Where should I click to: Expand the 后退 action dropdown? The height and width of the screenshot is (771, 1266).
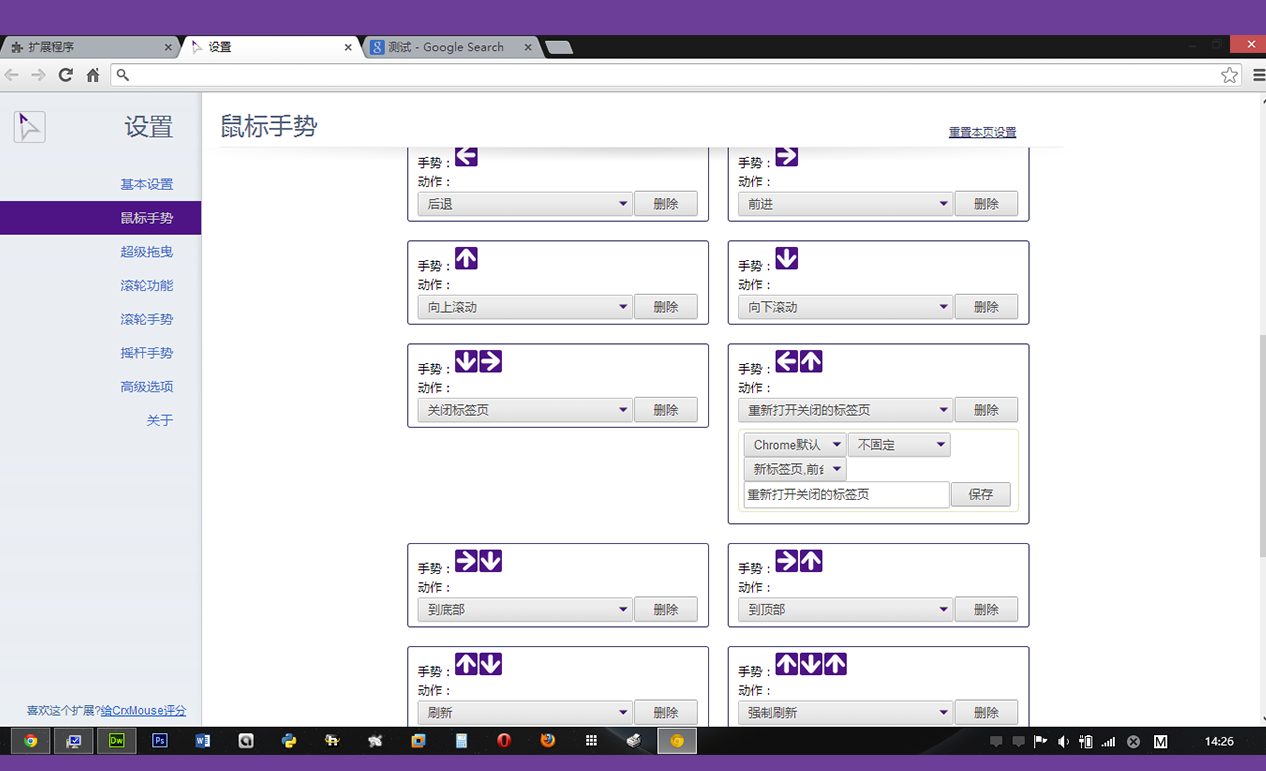coord(525,204)
